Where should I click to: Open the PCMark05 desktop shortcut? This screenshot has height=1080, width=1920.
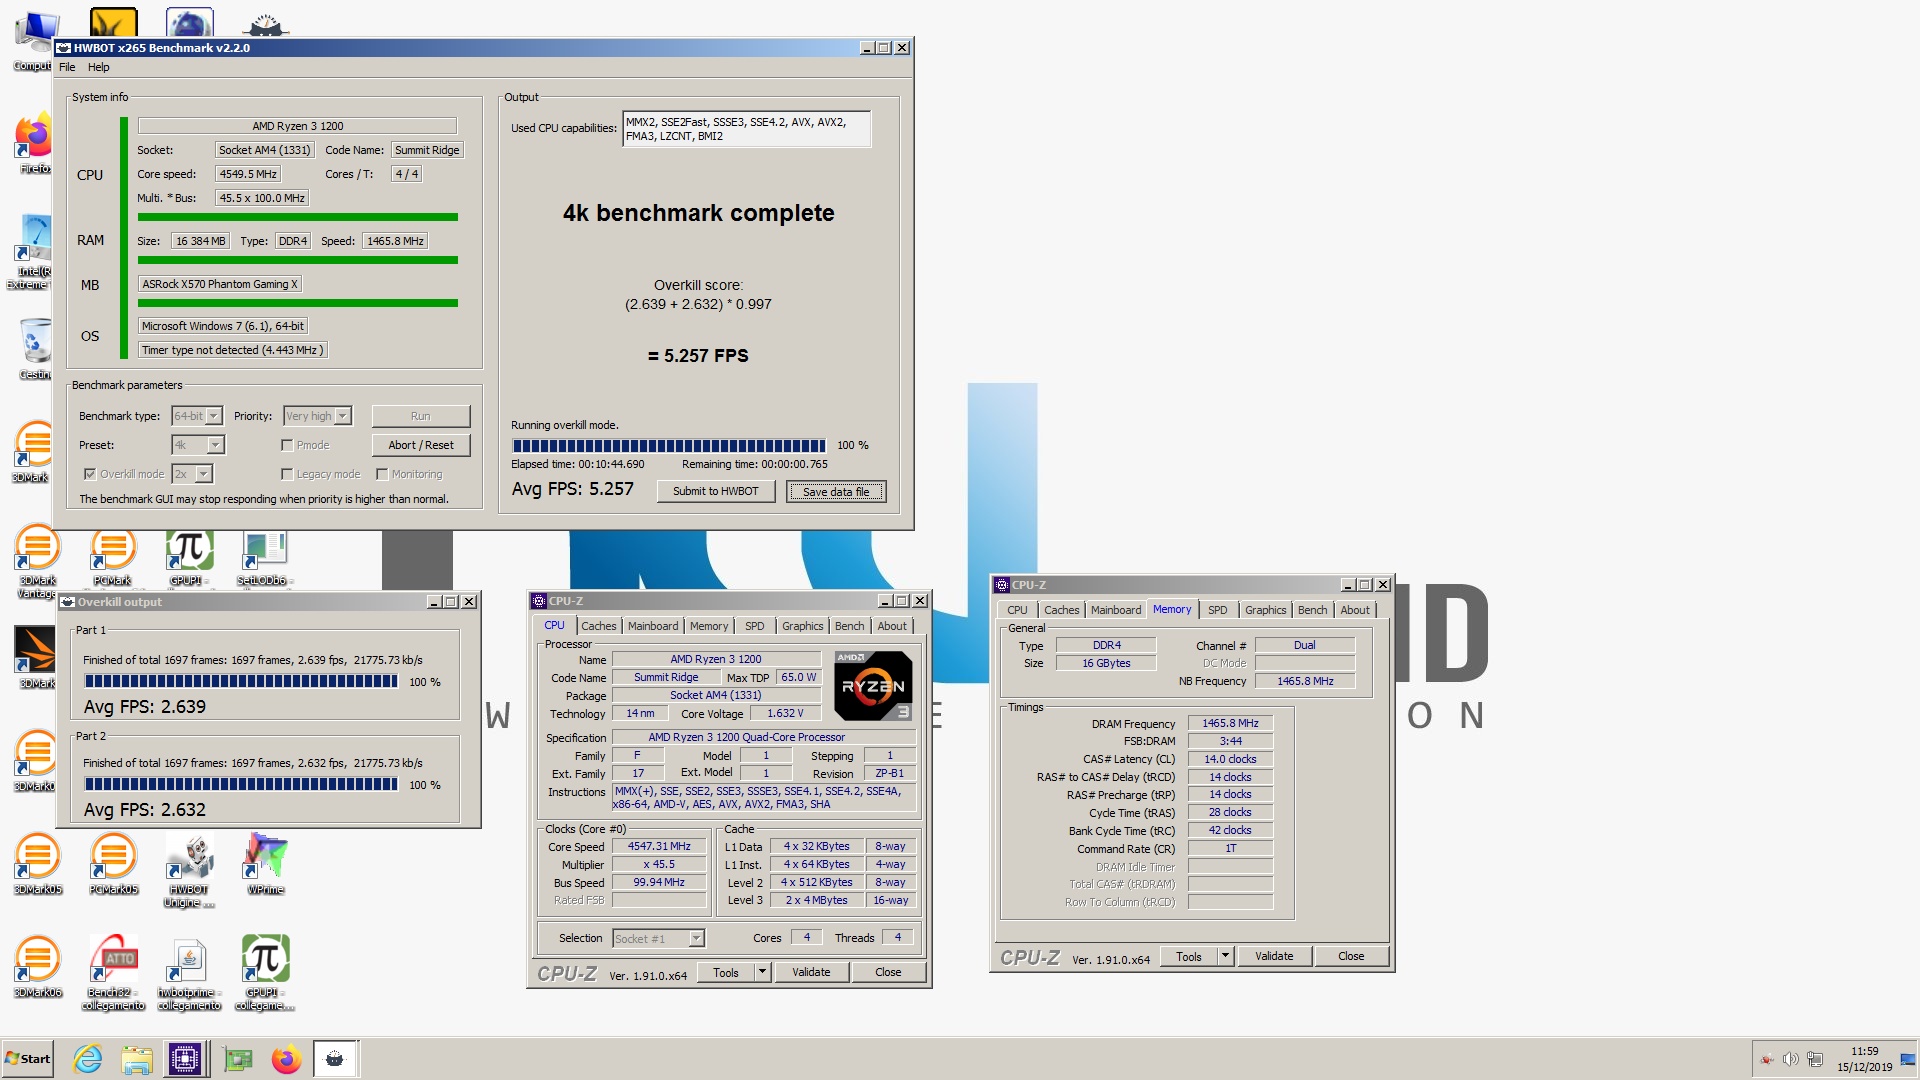tap(113, 864)
